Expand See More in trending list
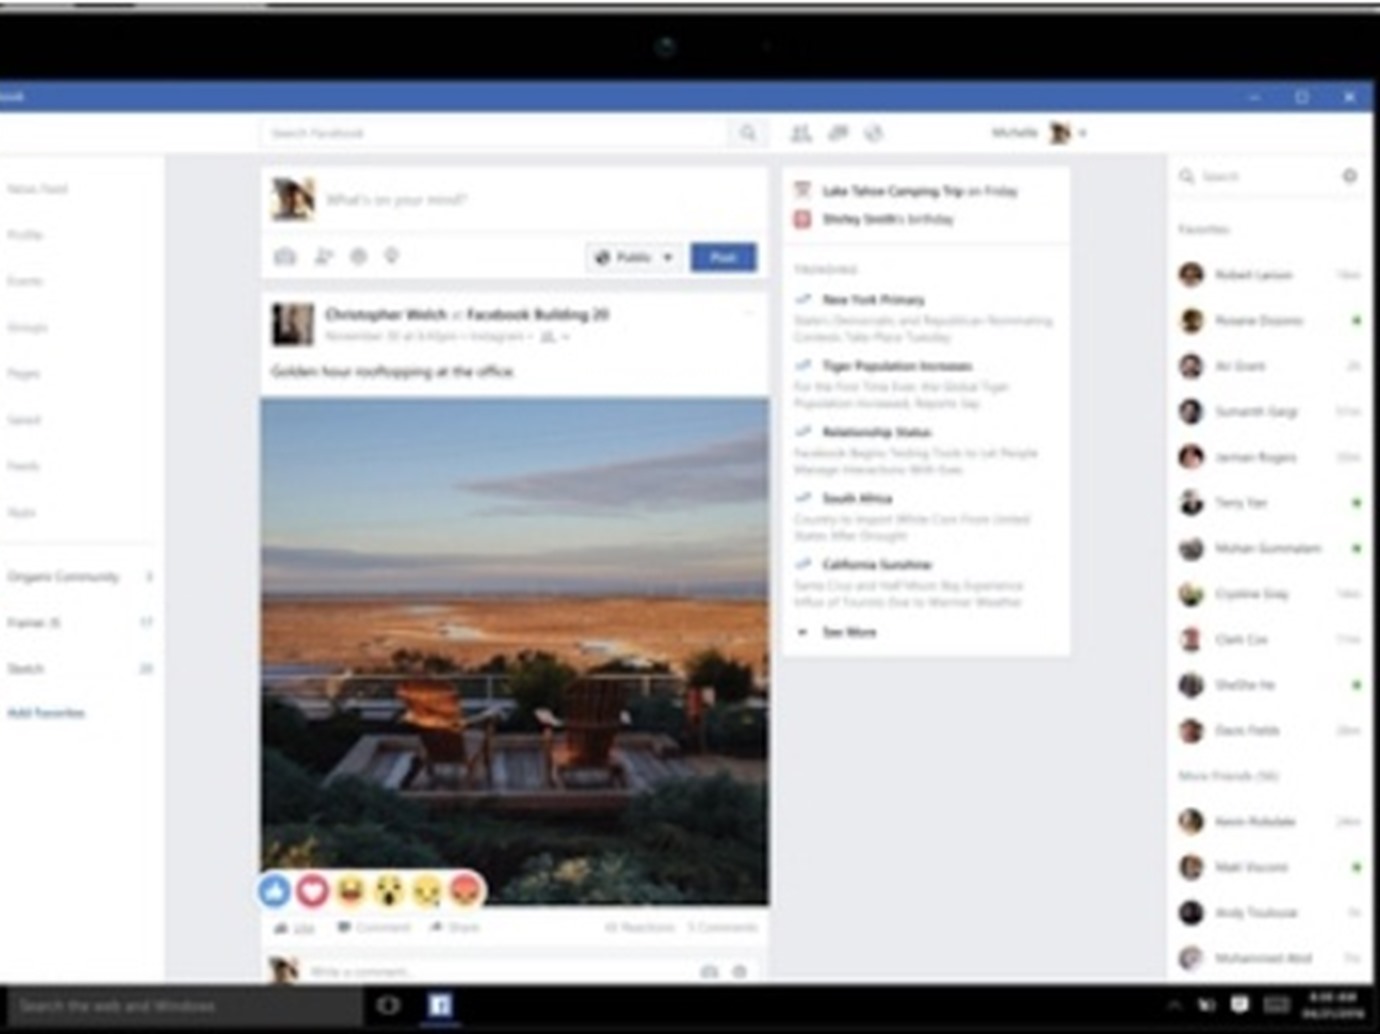The image size is (1380, 1034). 848,632
